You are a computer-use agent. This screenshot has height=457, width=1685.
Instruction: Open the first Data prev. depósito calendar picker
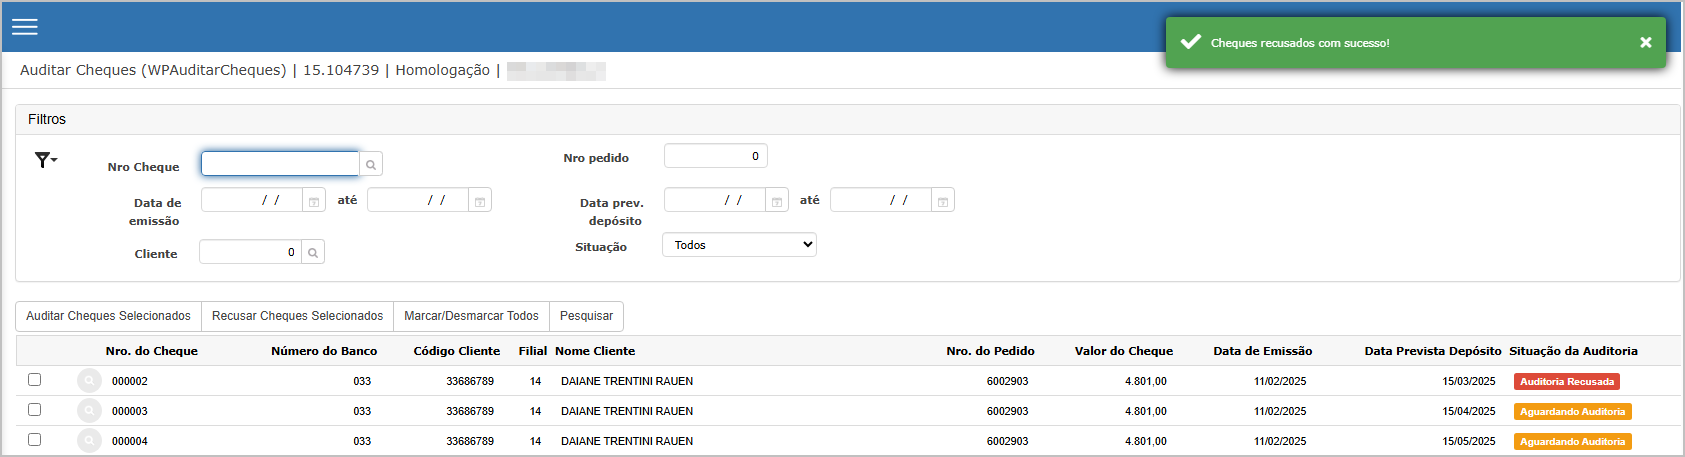(x=777, y=201)
